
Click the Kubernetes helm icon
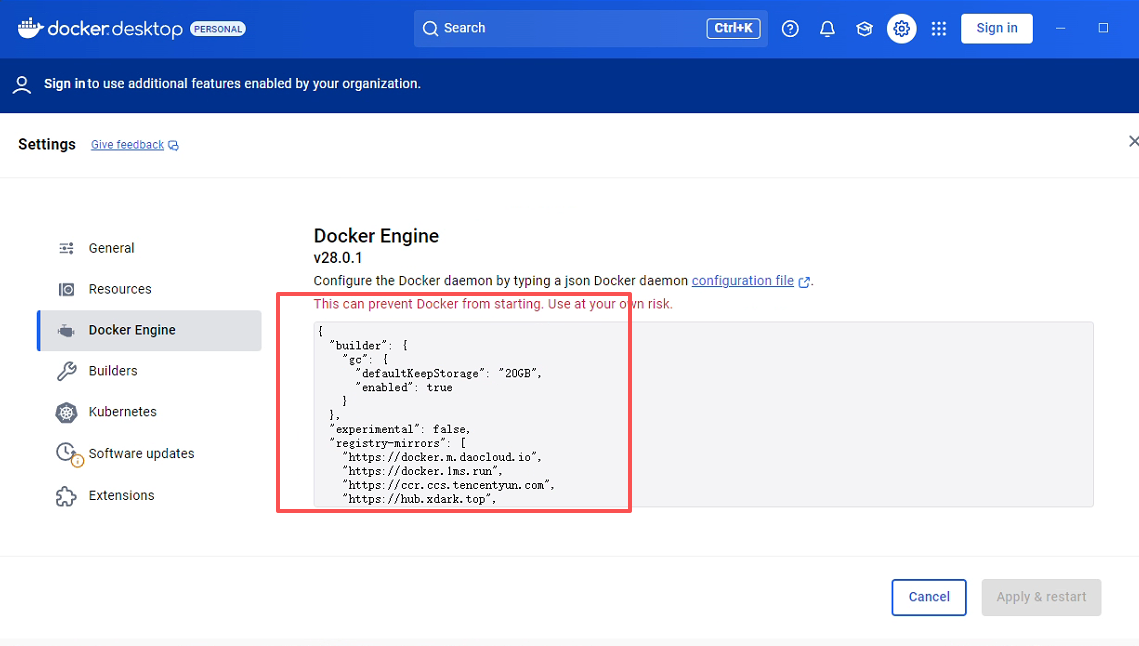66,412
